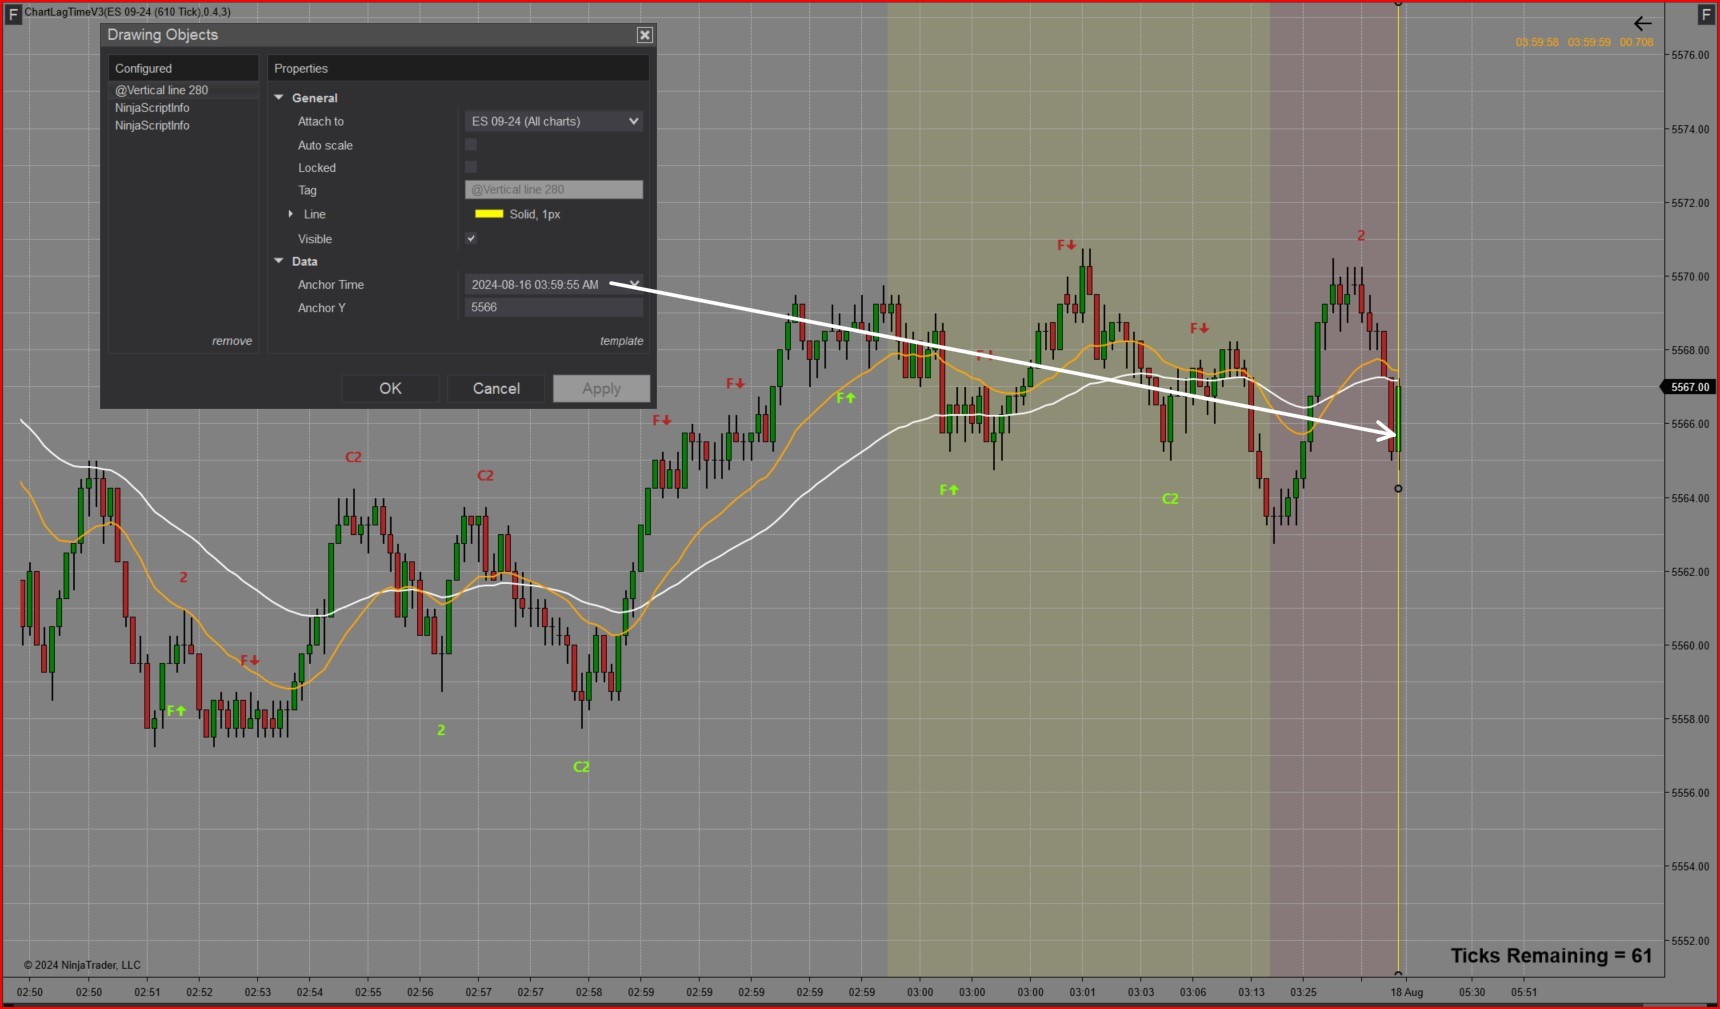This screenshot has width=1720, height=1009.
Task: Select the vertical line anchor circle near 5564
Action: coord(1398,489)
